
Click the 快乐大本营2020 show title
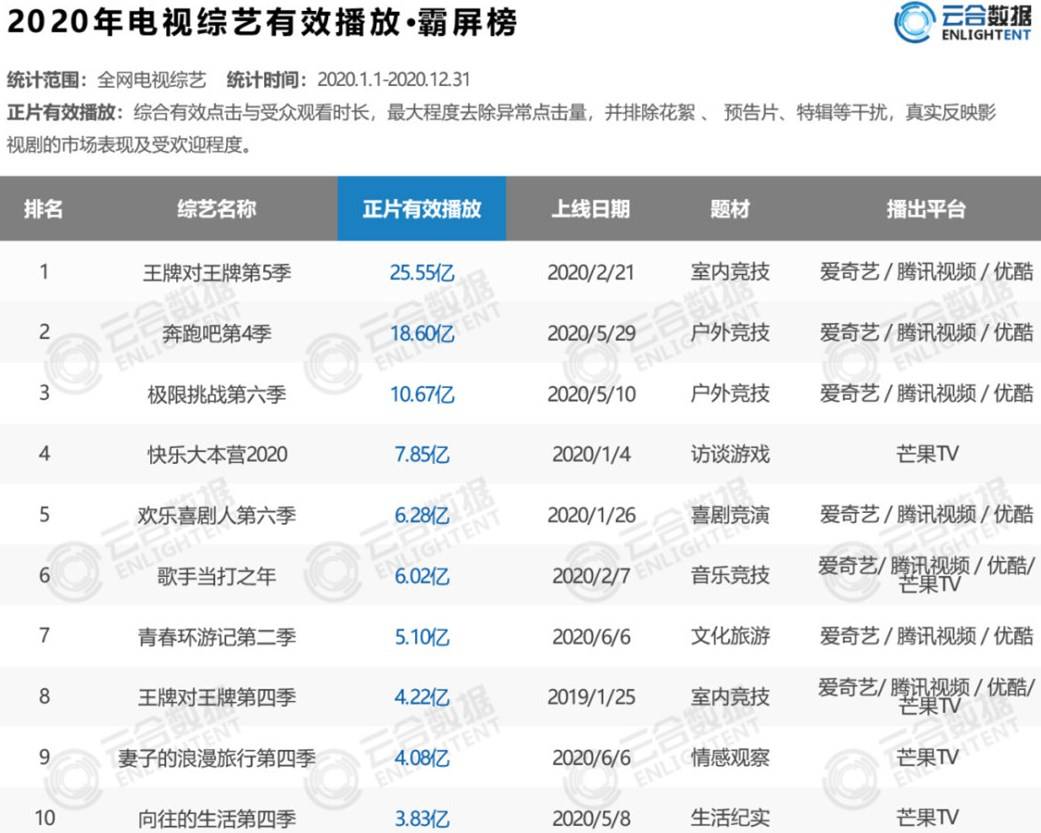coord(214,454)
